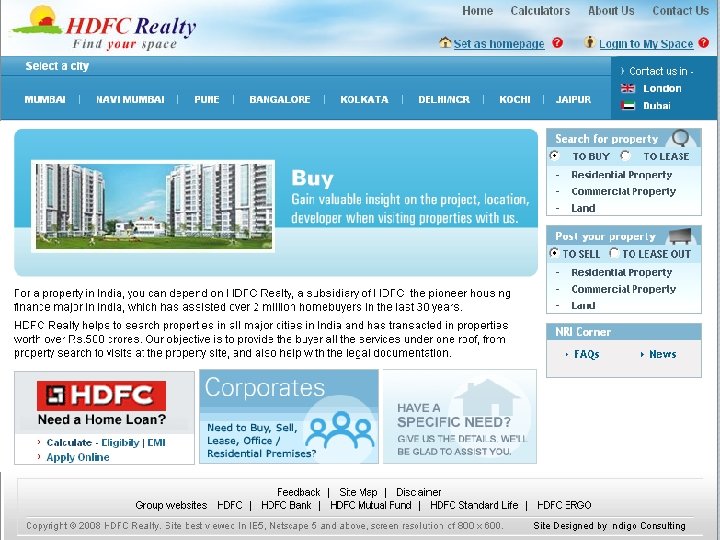Screen dimensions: 720x540
Task: Click the Buy heading in the banner
Action: click(x=312, y=178)
